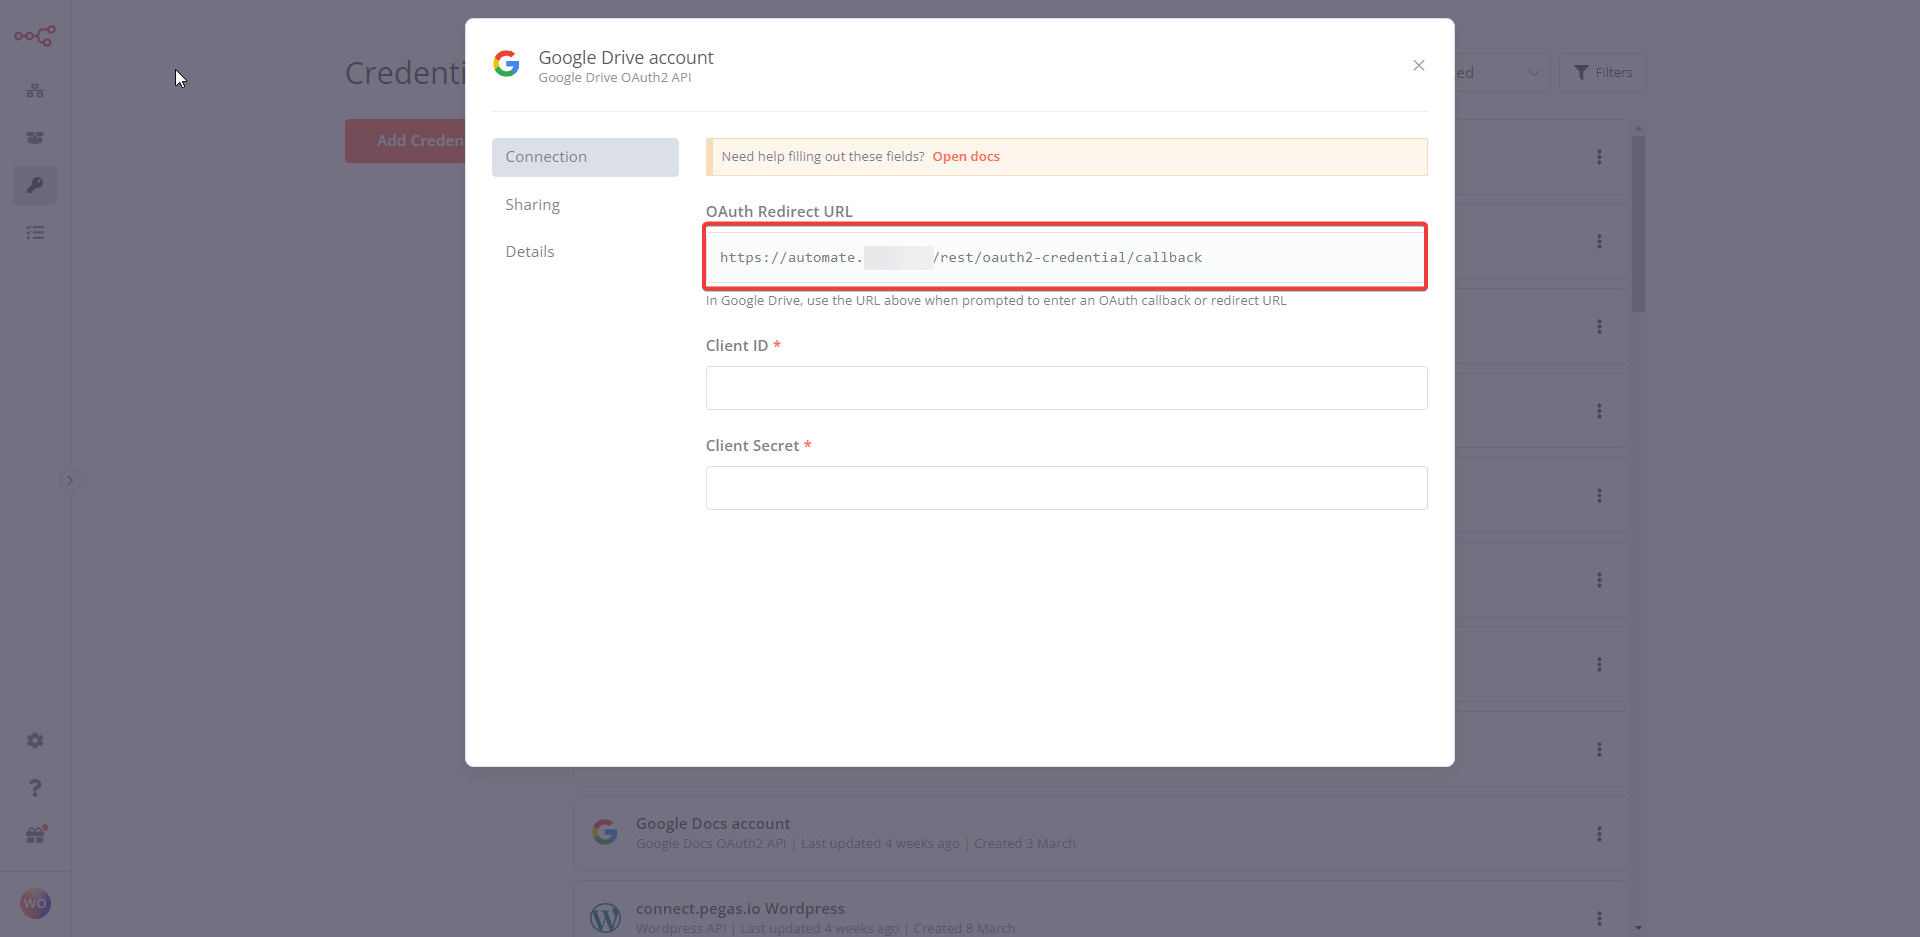The width and height of the screenshot is (1920, 937).
Task: Open the Help question mark icon
Action: click(x=35, y=788)
